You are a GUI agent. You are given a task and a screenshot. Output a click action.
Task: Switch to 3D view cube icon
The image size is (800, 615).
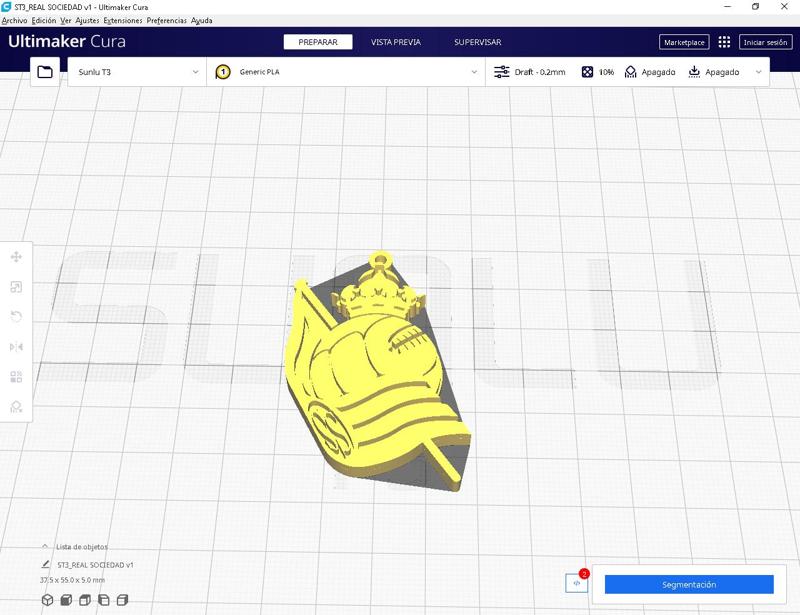coord(47,600)
